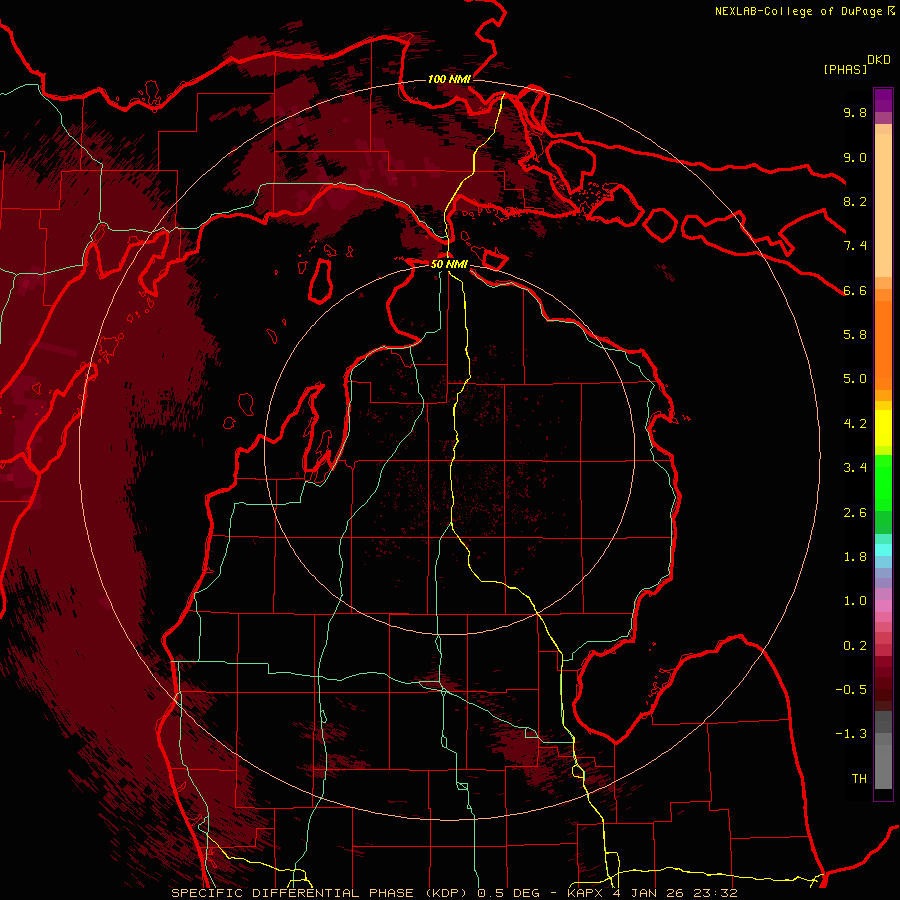
Task: Click the purple segment atop the color bar
Action: (883, 100)
